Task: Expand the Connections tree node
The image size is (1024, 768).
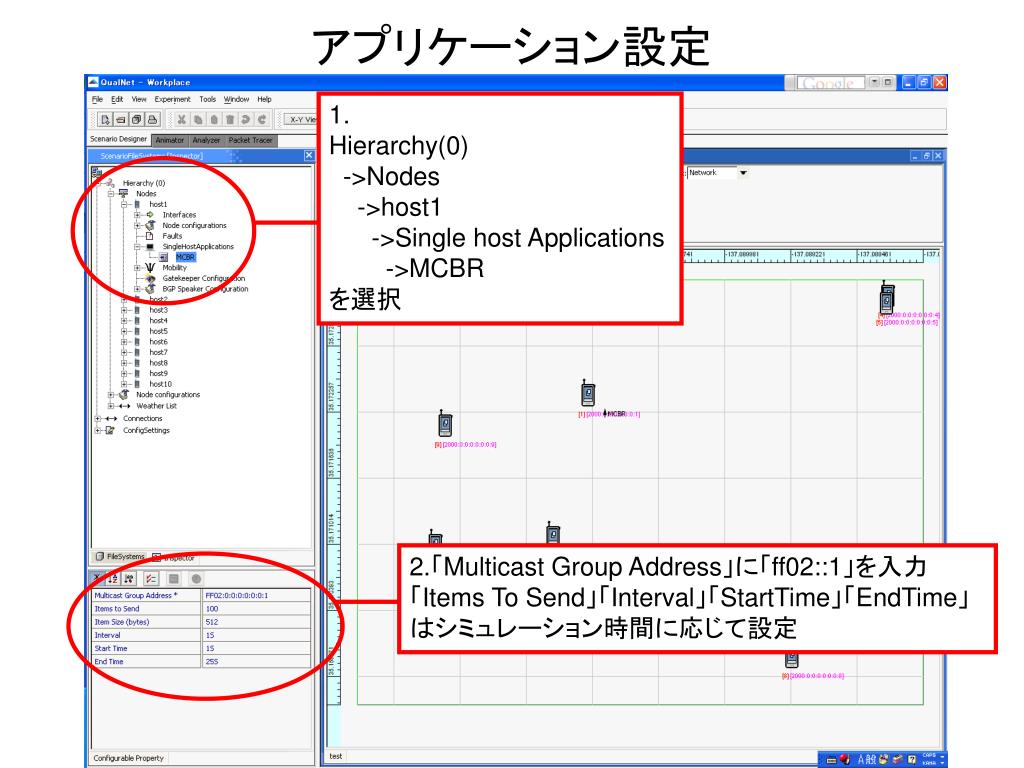Action: 98,419
